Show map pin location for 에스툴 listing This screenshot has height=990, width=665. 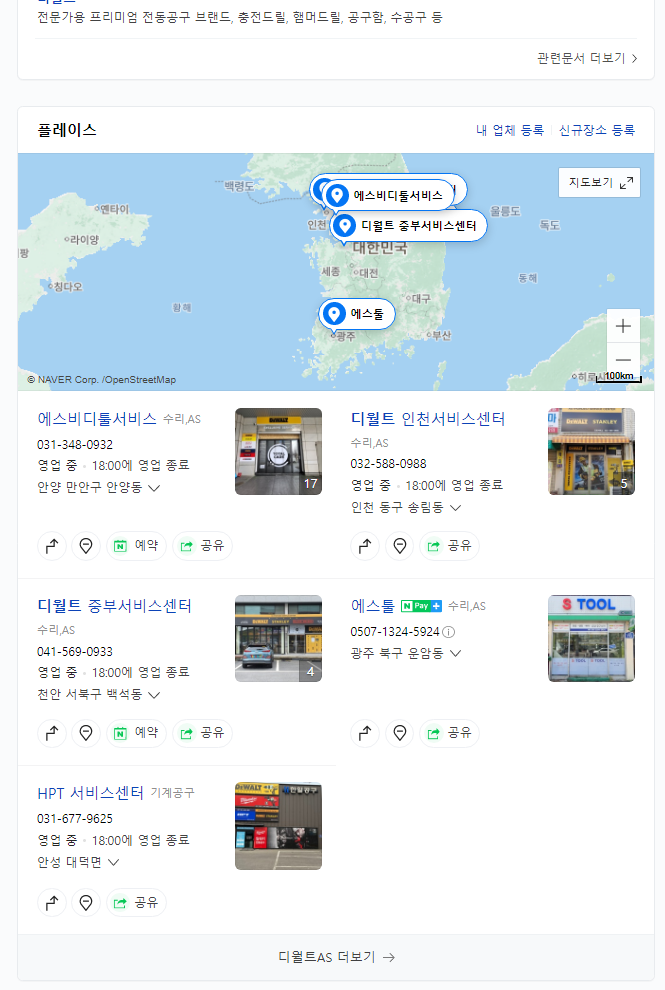tap(400, 733)
